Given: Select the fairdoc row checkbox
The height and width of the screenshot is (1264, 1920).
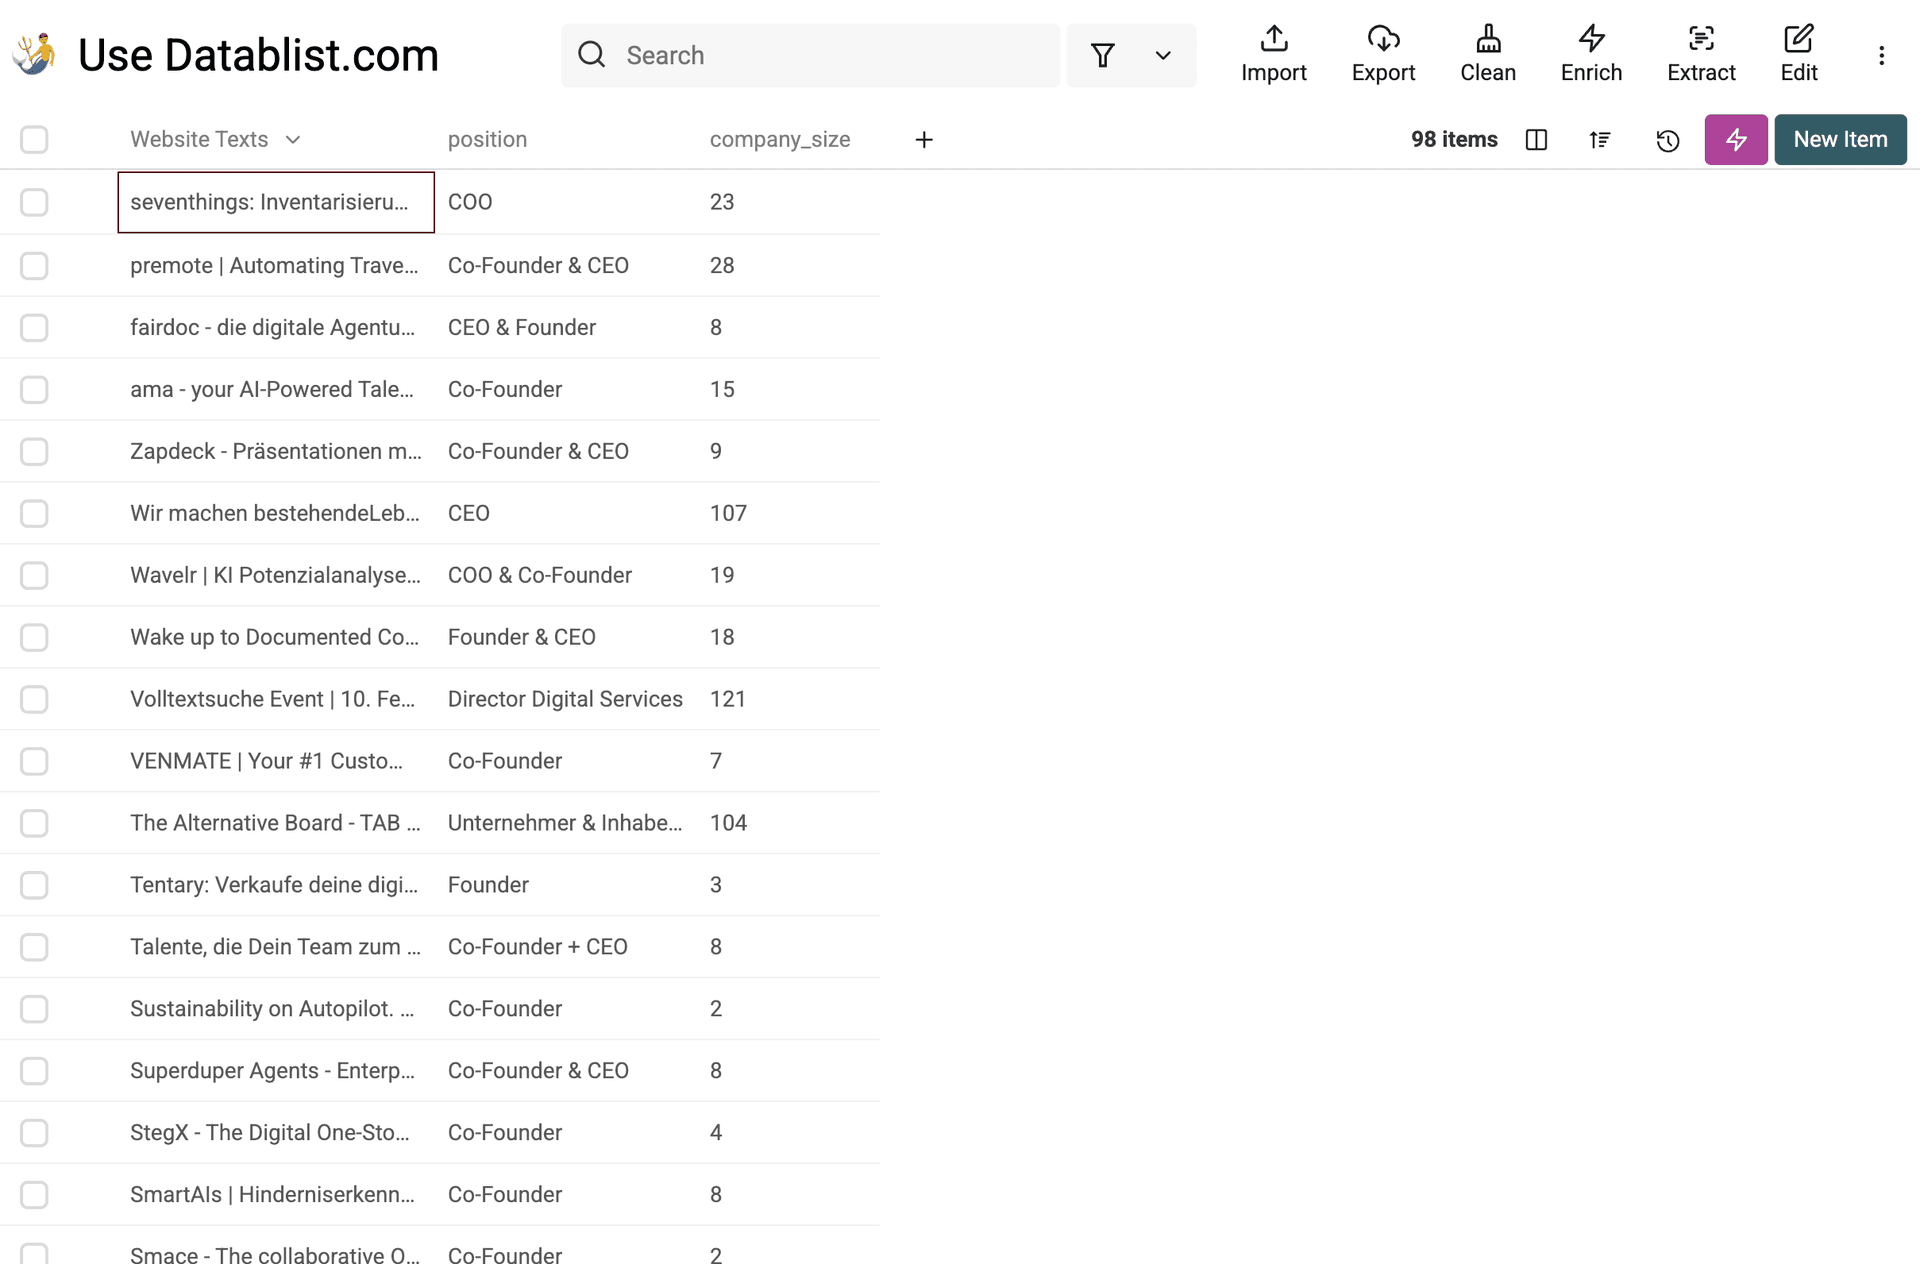Looking at the screenshot, I should [34, 328].
